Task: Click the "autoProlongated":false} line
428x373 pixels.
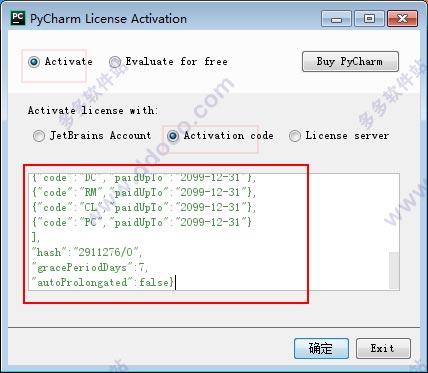Action: [103, 282]
